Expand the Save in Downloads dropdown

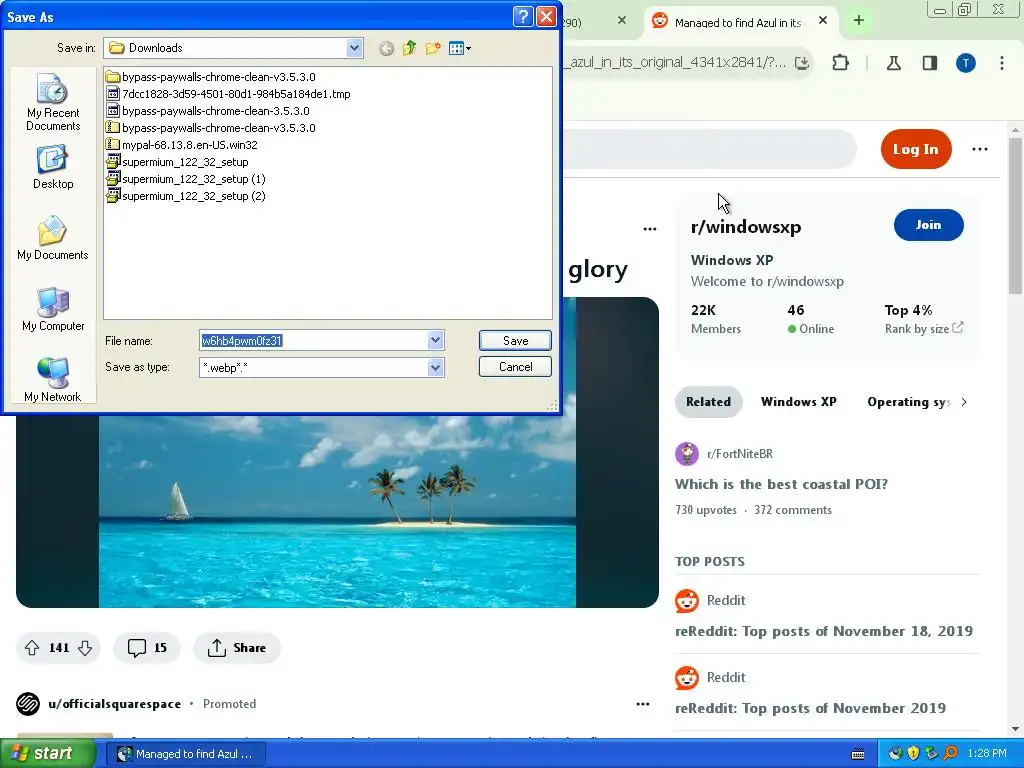point(354,48)
